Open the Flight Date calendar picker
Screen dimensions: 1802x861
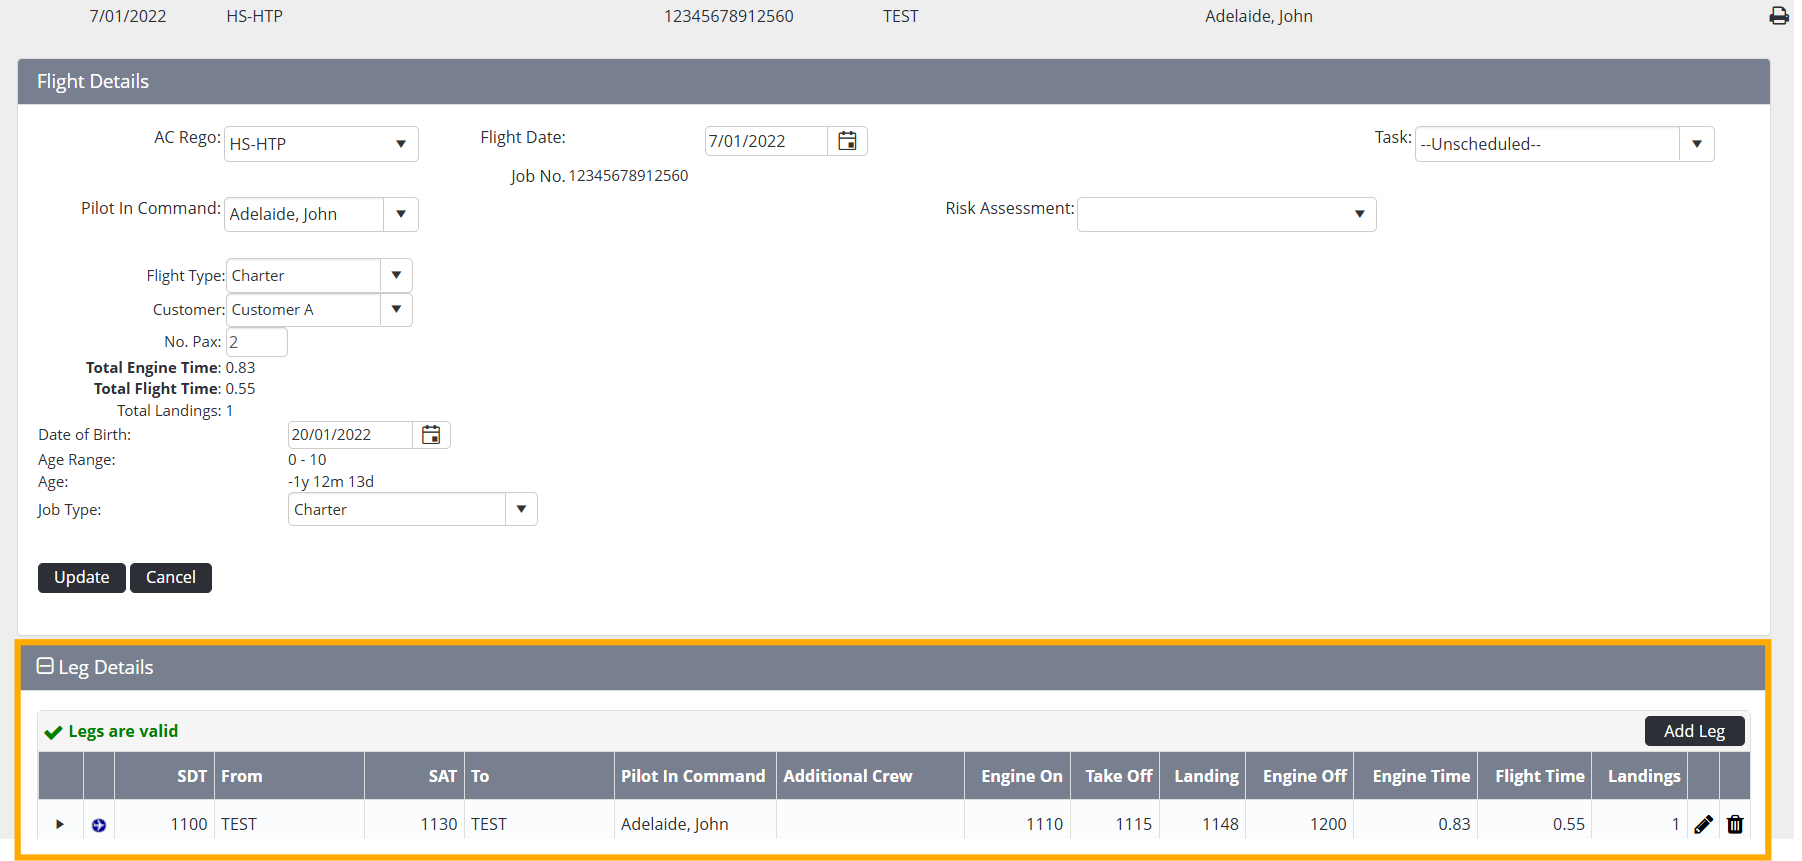(x=847, y=141)
